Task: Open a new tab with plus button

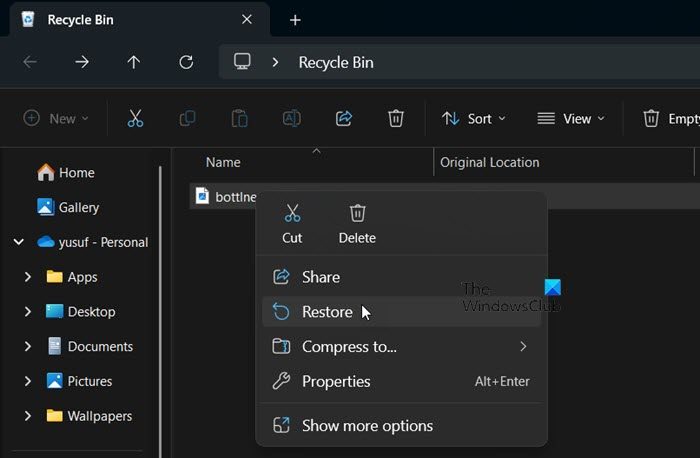Action: 295,20
